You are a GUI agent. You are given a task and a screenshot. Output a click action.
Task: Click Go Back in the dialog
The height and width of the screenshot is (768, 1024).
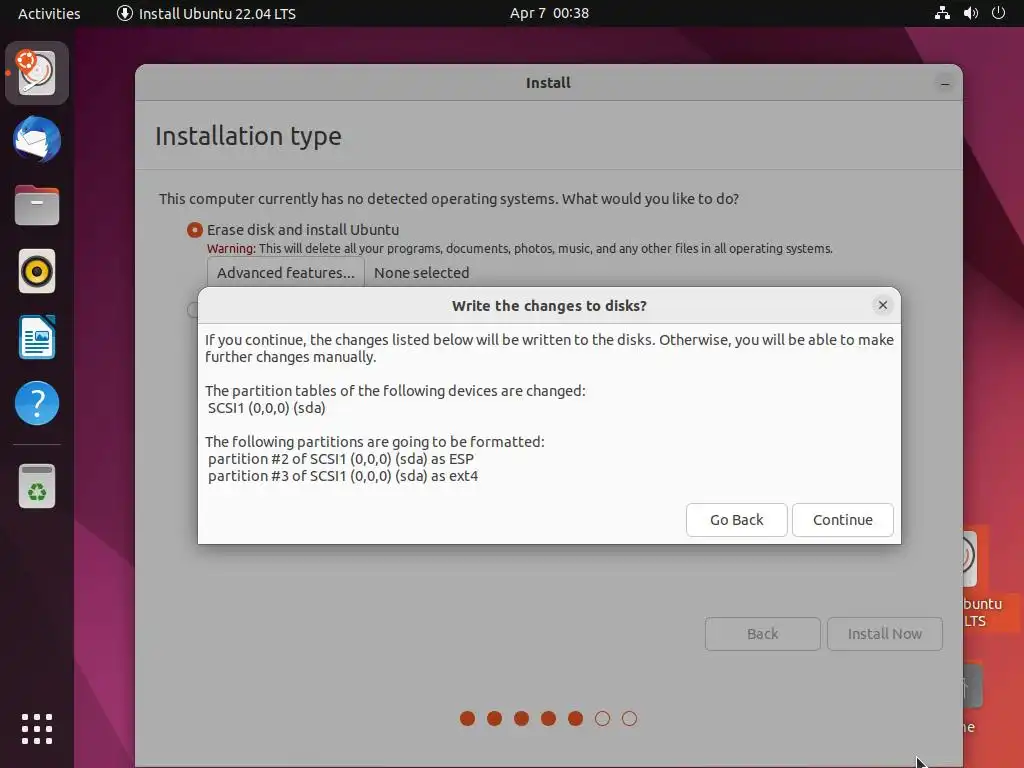[x=737, y=520]
